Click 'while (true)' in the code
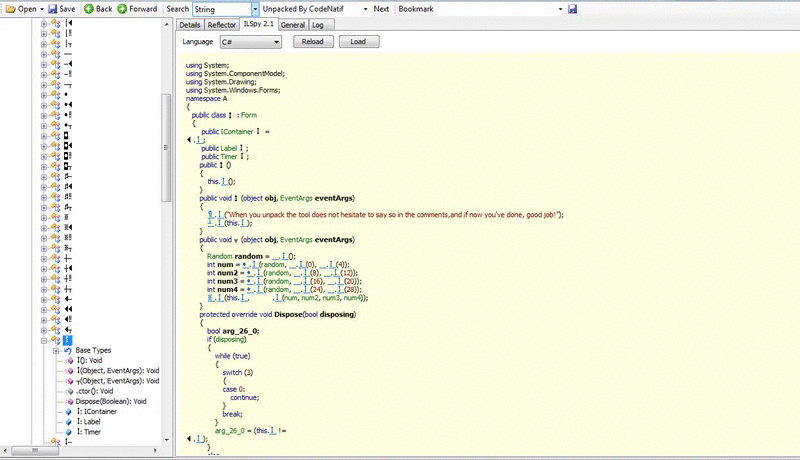Image resolution: width=800 pixels, height=460 pixels. [x=232, y=356]
